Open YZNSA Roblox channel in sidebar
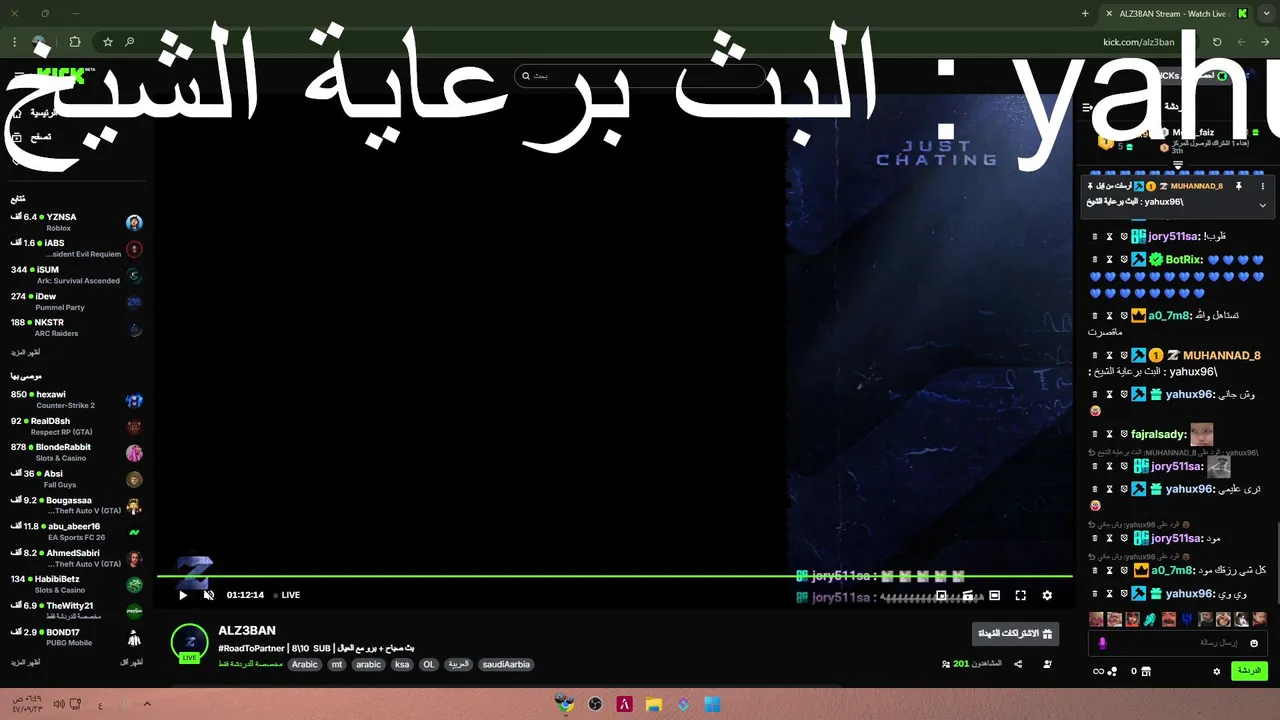 (76, 222)
